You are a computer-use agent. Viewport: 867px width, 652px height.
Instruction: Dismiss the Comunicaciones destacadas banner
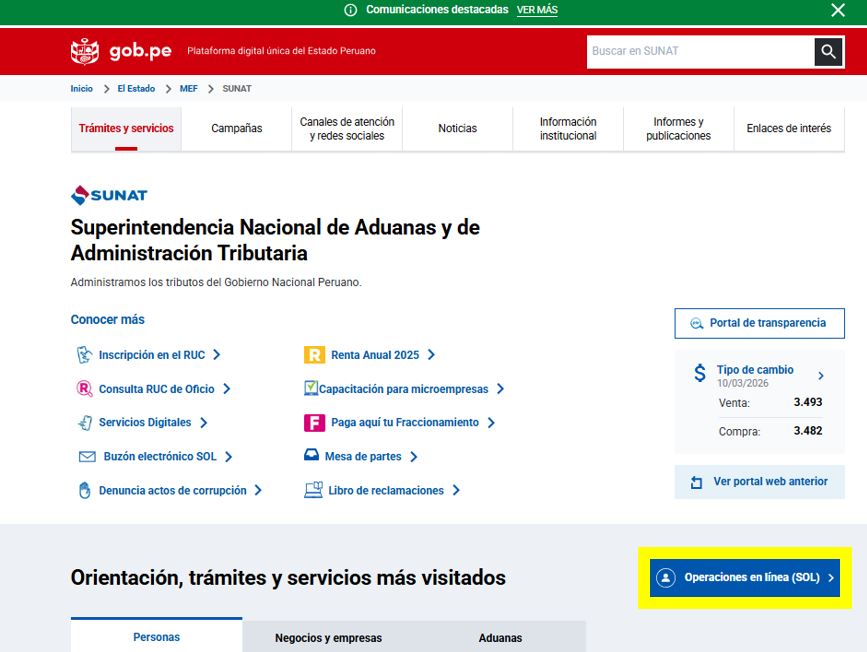(x=837, y=10)
